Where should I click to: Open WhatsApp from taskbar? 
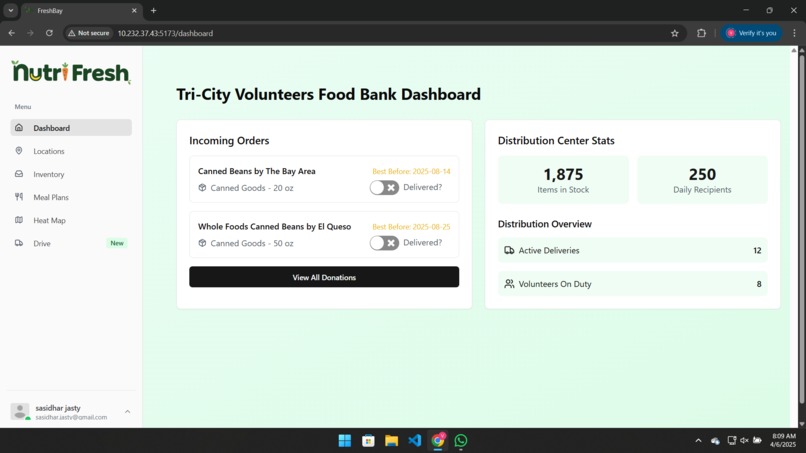pyautogui.click(x=461, y=441)
